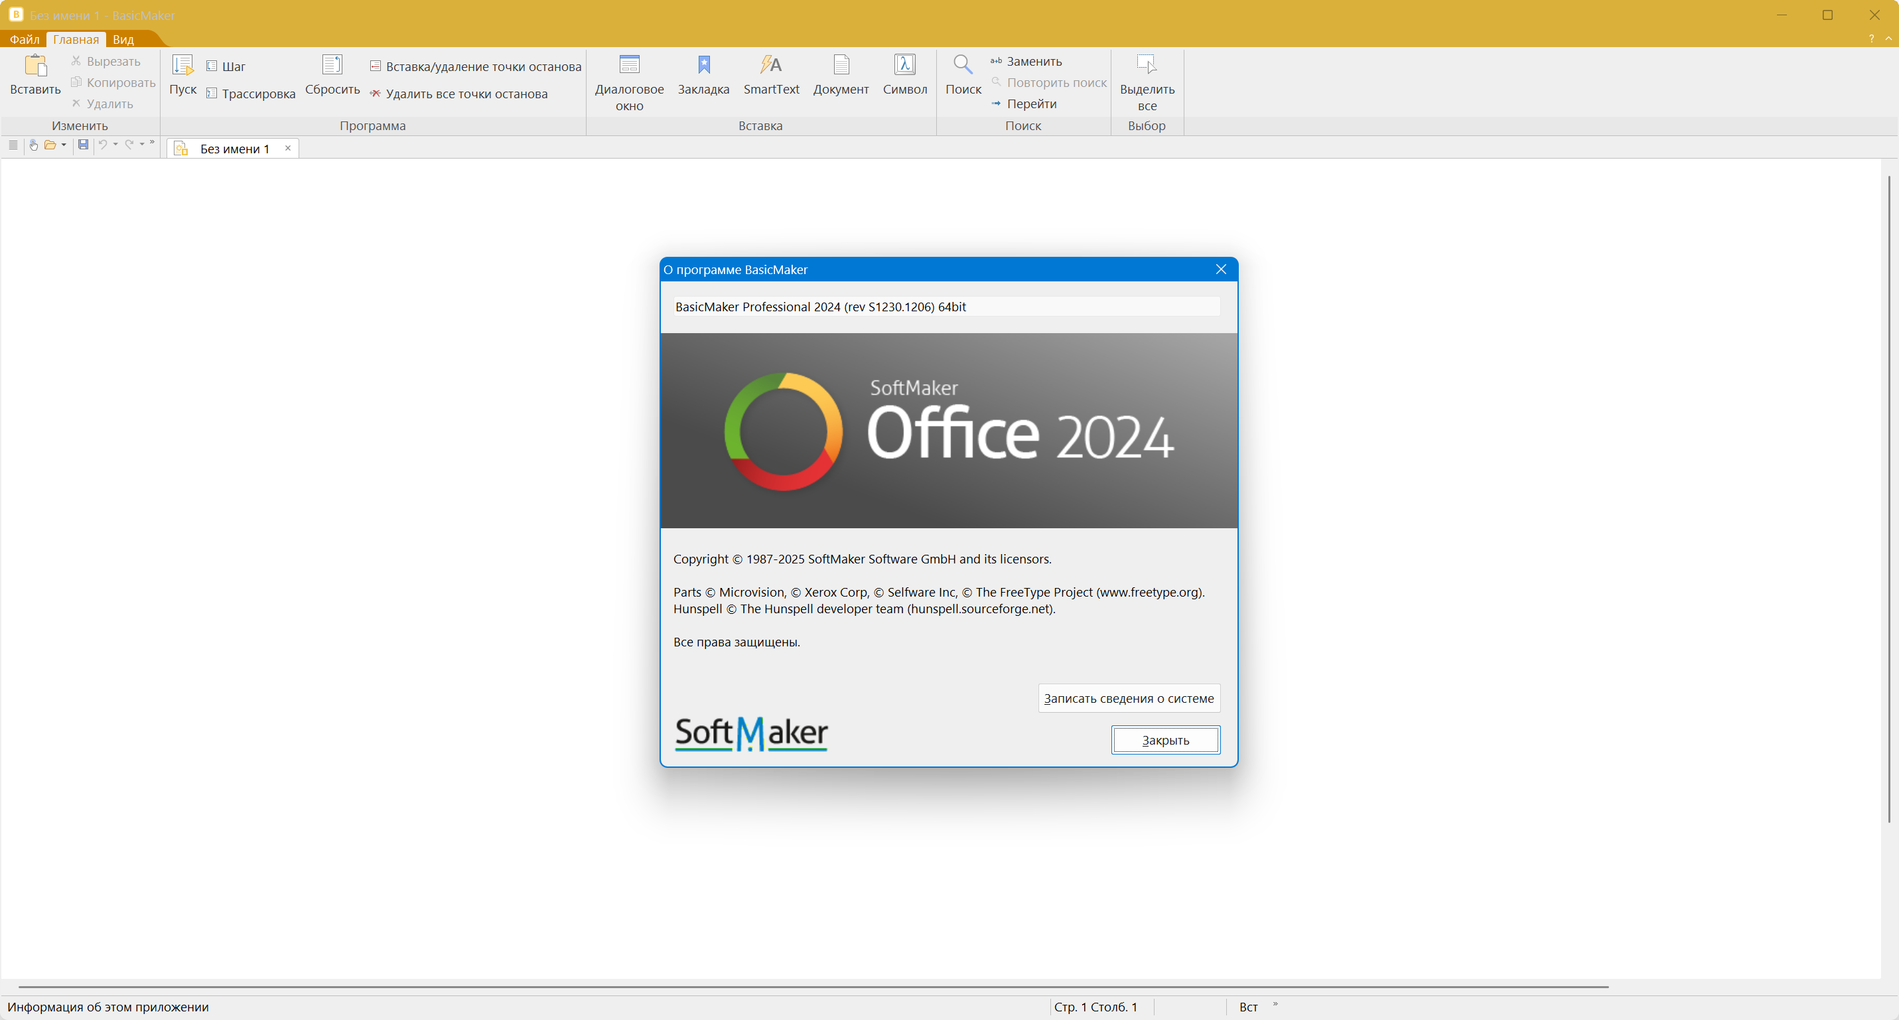
Task: Click the SoftMaker logo in the dialog
Action: [x=751, y=734]
